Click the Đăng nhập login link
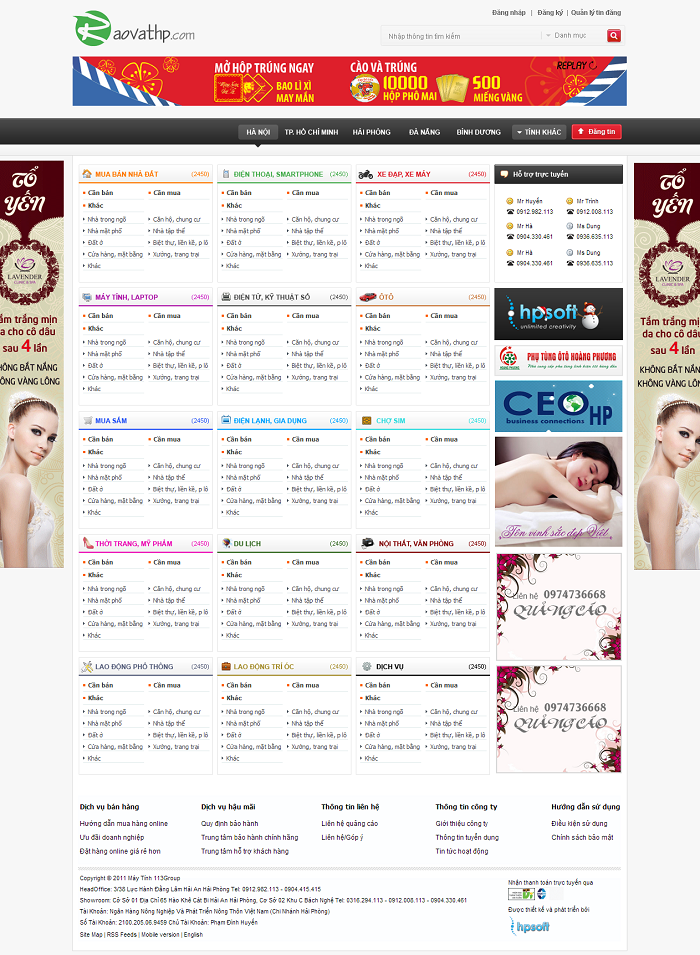 click(x=509, y=13)
